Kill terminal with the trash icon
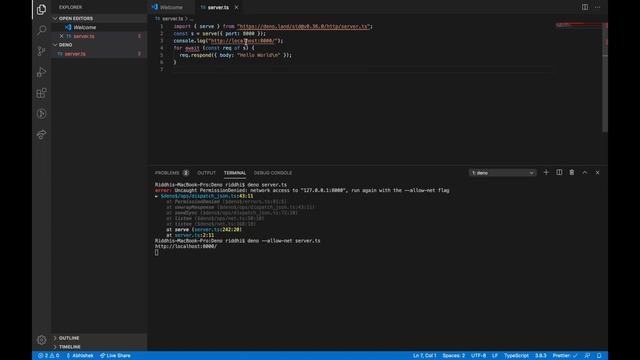Viewport: 640px width, 360px height. [572, 173]
